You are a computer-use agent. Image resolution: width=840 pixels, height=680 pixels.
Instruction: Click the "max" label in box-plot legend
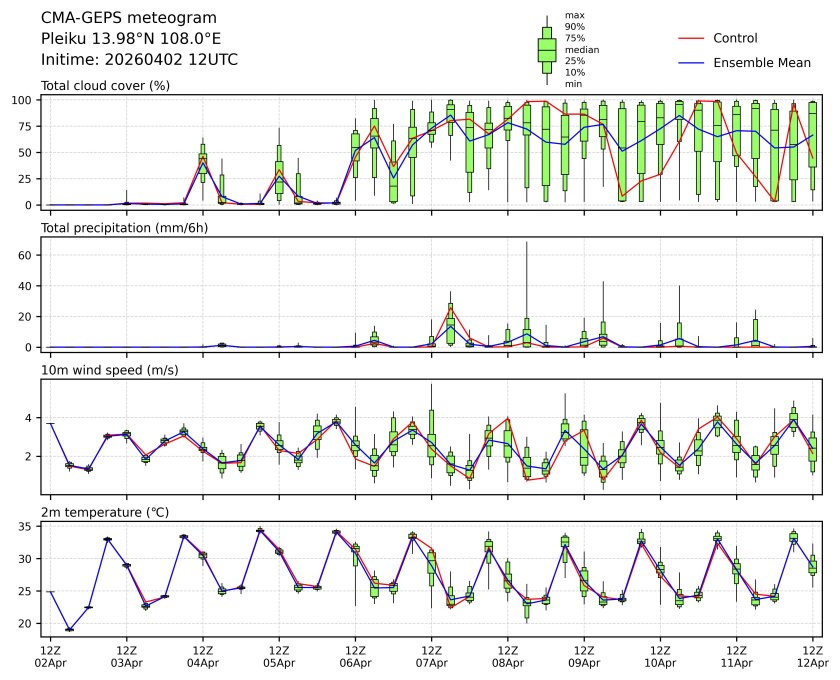click(x=574, y=16)
